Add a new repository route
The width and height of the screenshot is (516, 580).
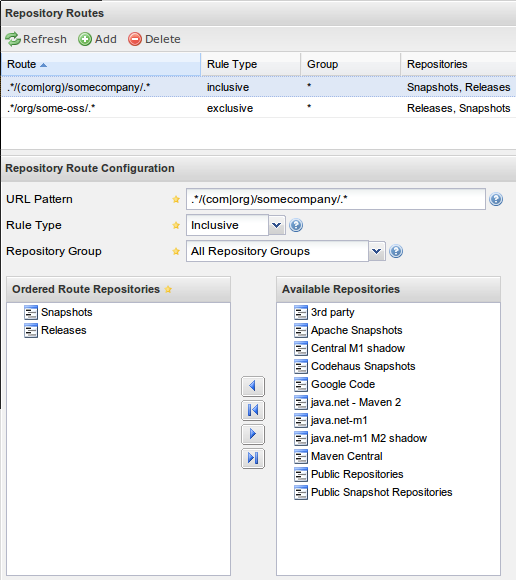pyautogui.click(x=97, y=39)
